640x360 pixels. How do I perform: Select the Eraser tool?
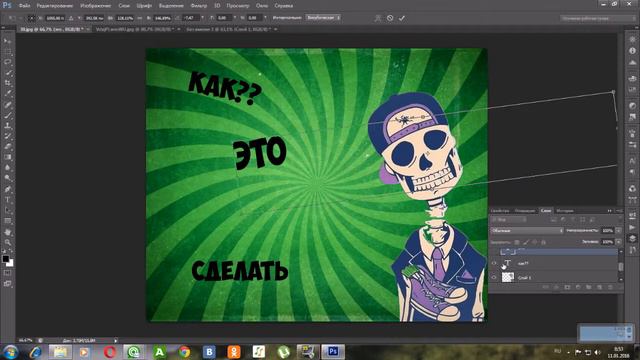pyautogui.click(x=7, y=147)
